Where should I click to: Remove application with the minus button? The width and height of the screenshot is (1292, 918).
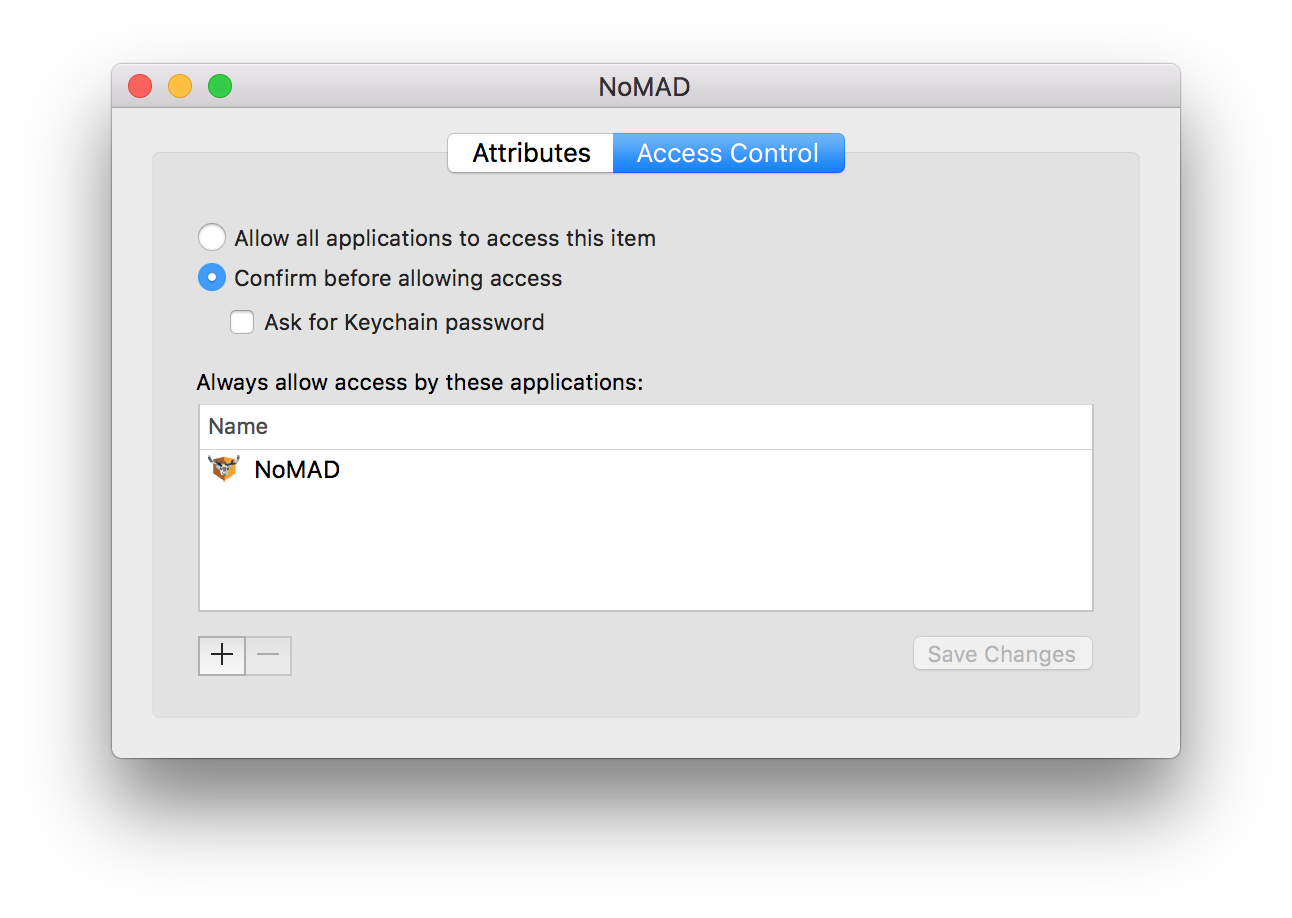coord(268,655)
